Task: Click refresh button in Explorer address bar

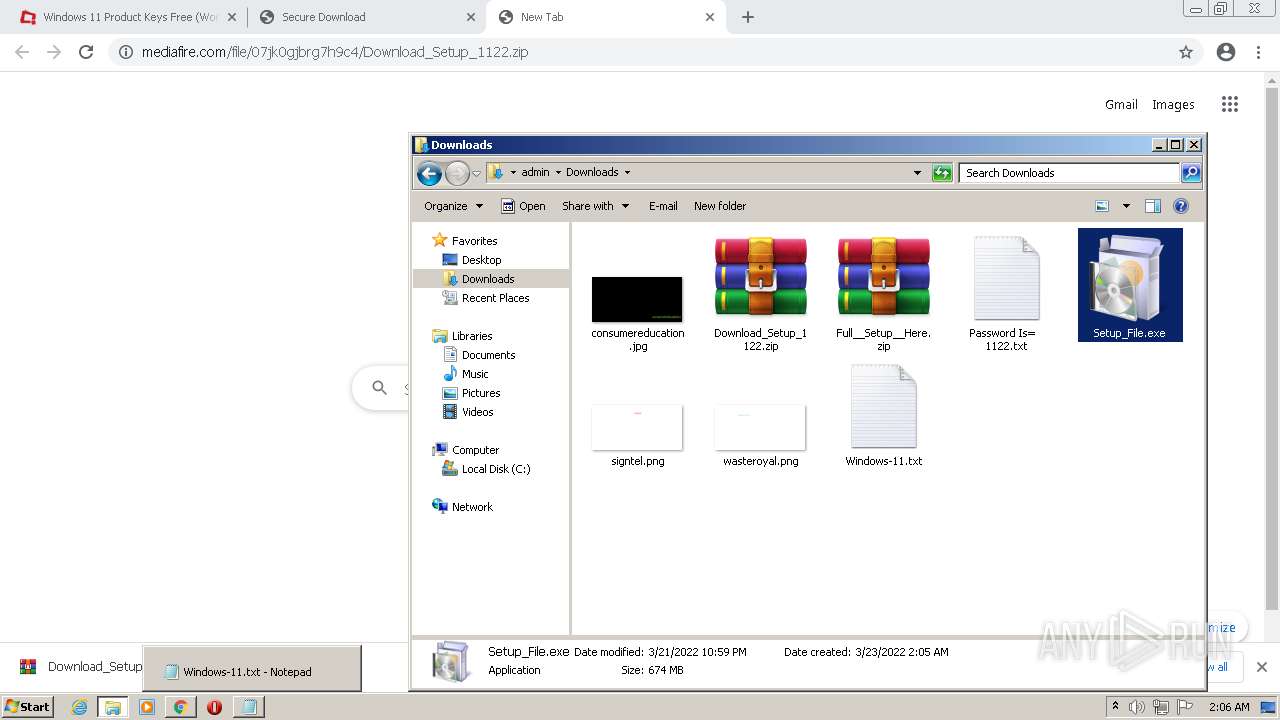Action: pyautogui.click(x=942, y=173)
